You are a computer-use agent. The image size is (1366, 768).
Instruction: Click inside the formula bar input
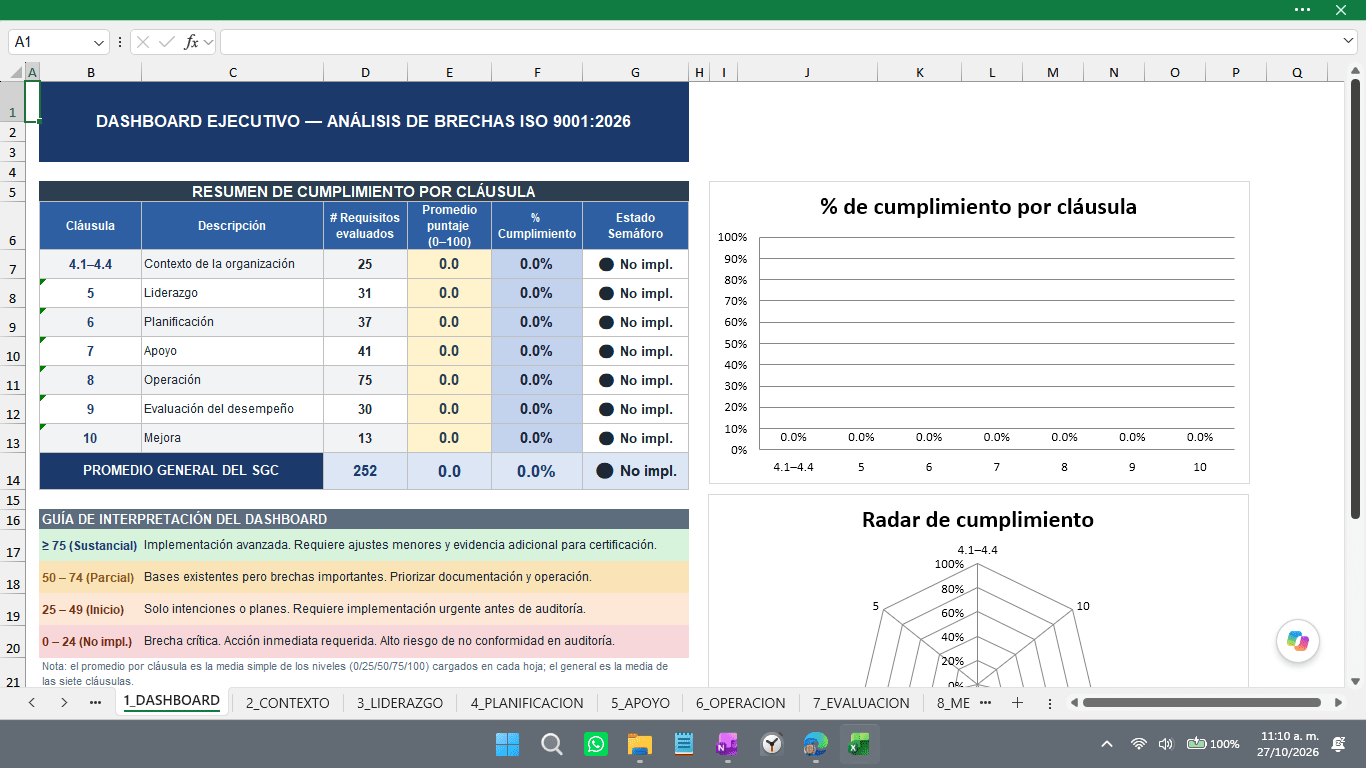point(780,42)
